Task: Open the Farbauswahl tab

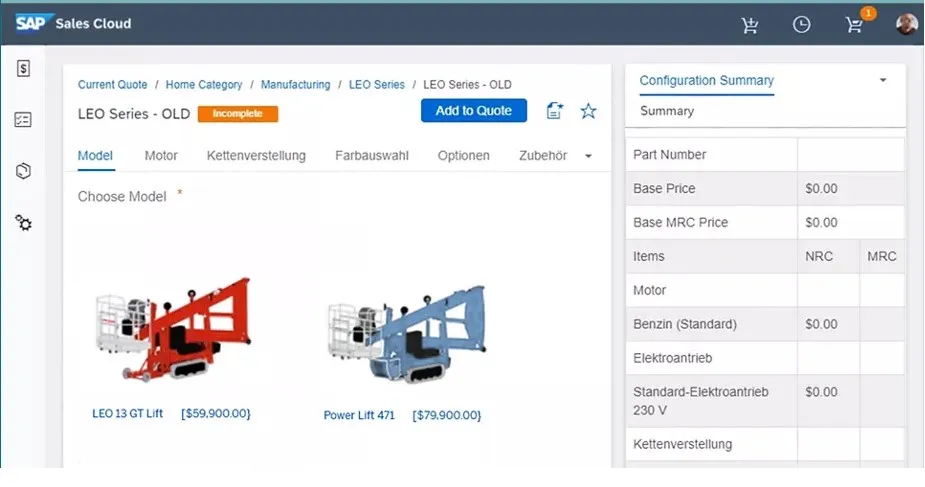Action: tap(372, 156)
